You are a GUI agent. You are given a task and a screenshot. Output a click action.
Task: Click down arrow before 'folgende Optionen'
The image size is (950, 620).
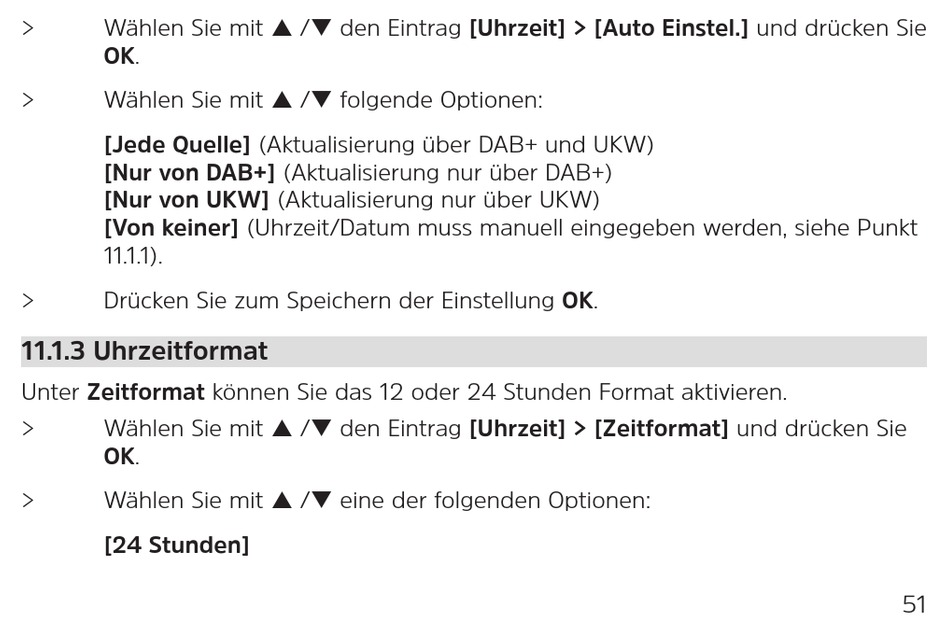pos(321,100)
